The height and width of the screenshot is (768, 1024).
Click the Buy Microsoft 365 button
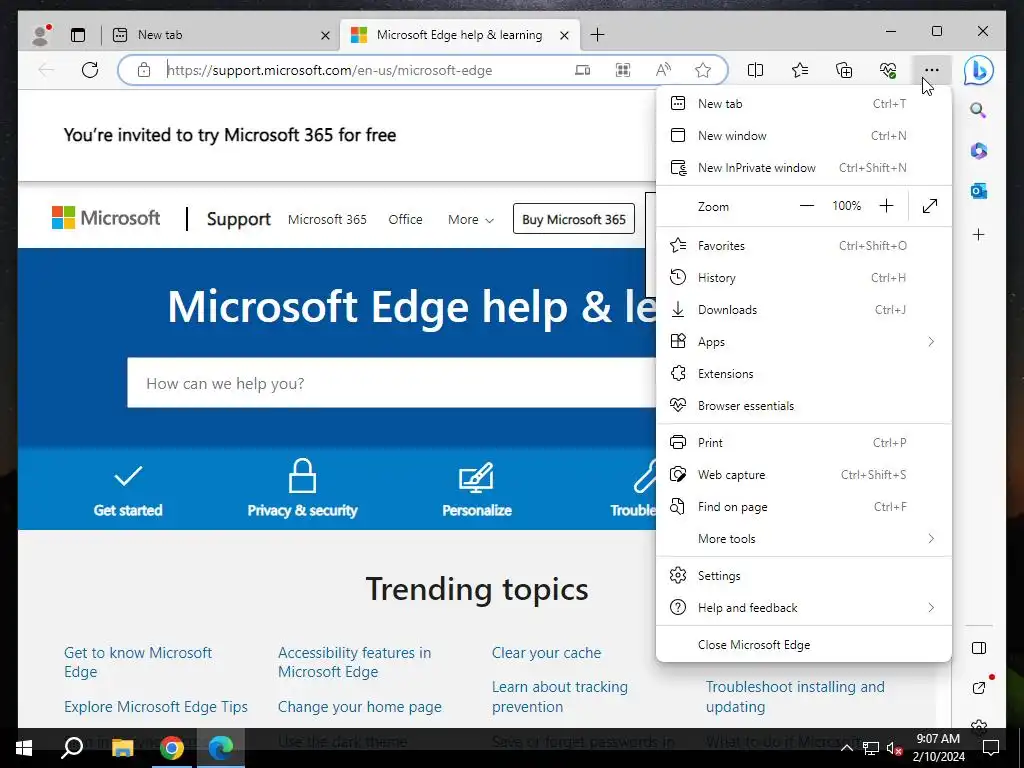(x=573, y=219)
